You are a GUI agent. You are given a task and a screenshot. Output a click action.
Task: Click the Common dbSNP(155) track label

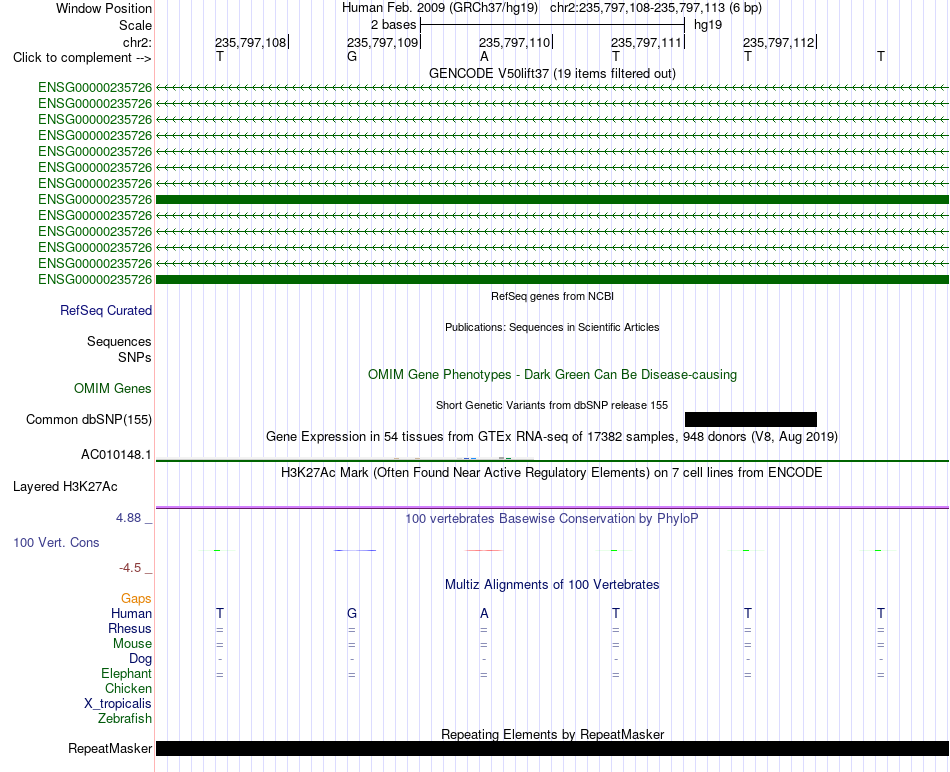[89, 419]
